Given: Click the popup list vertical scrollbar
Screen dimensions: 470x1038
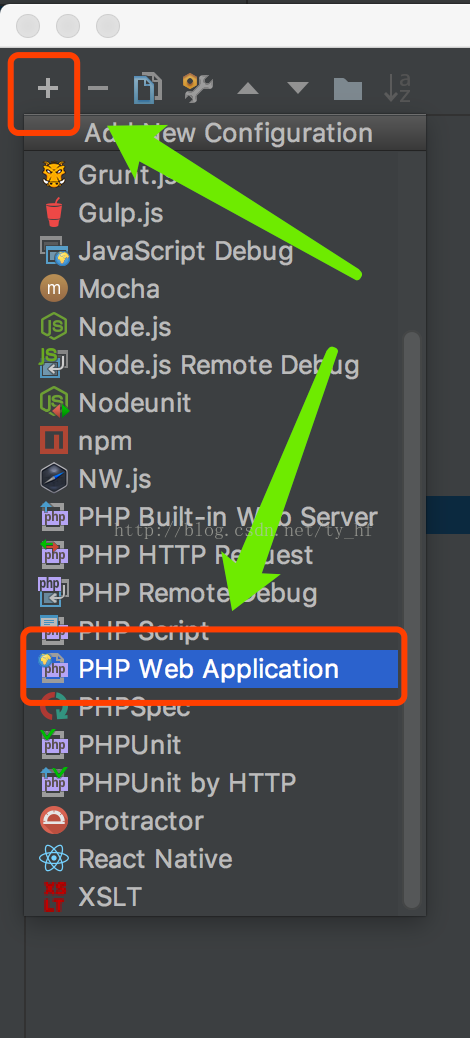Looking at the screenshot, I should tap(412, 620).
